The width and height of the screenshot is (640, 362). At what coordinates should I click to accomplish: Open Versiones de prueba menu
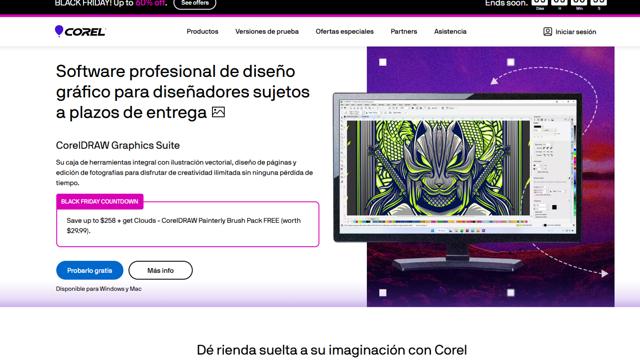267,31
